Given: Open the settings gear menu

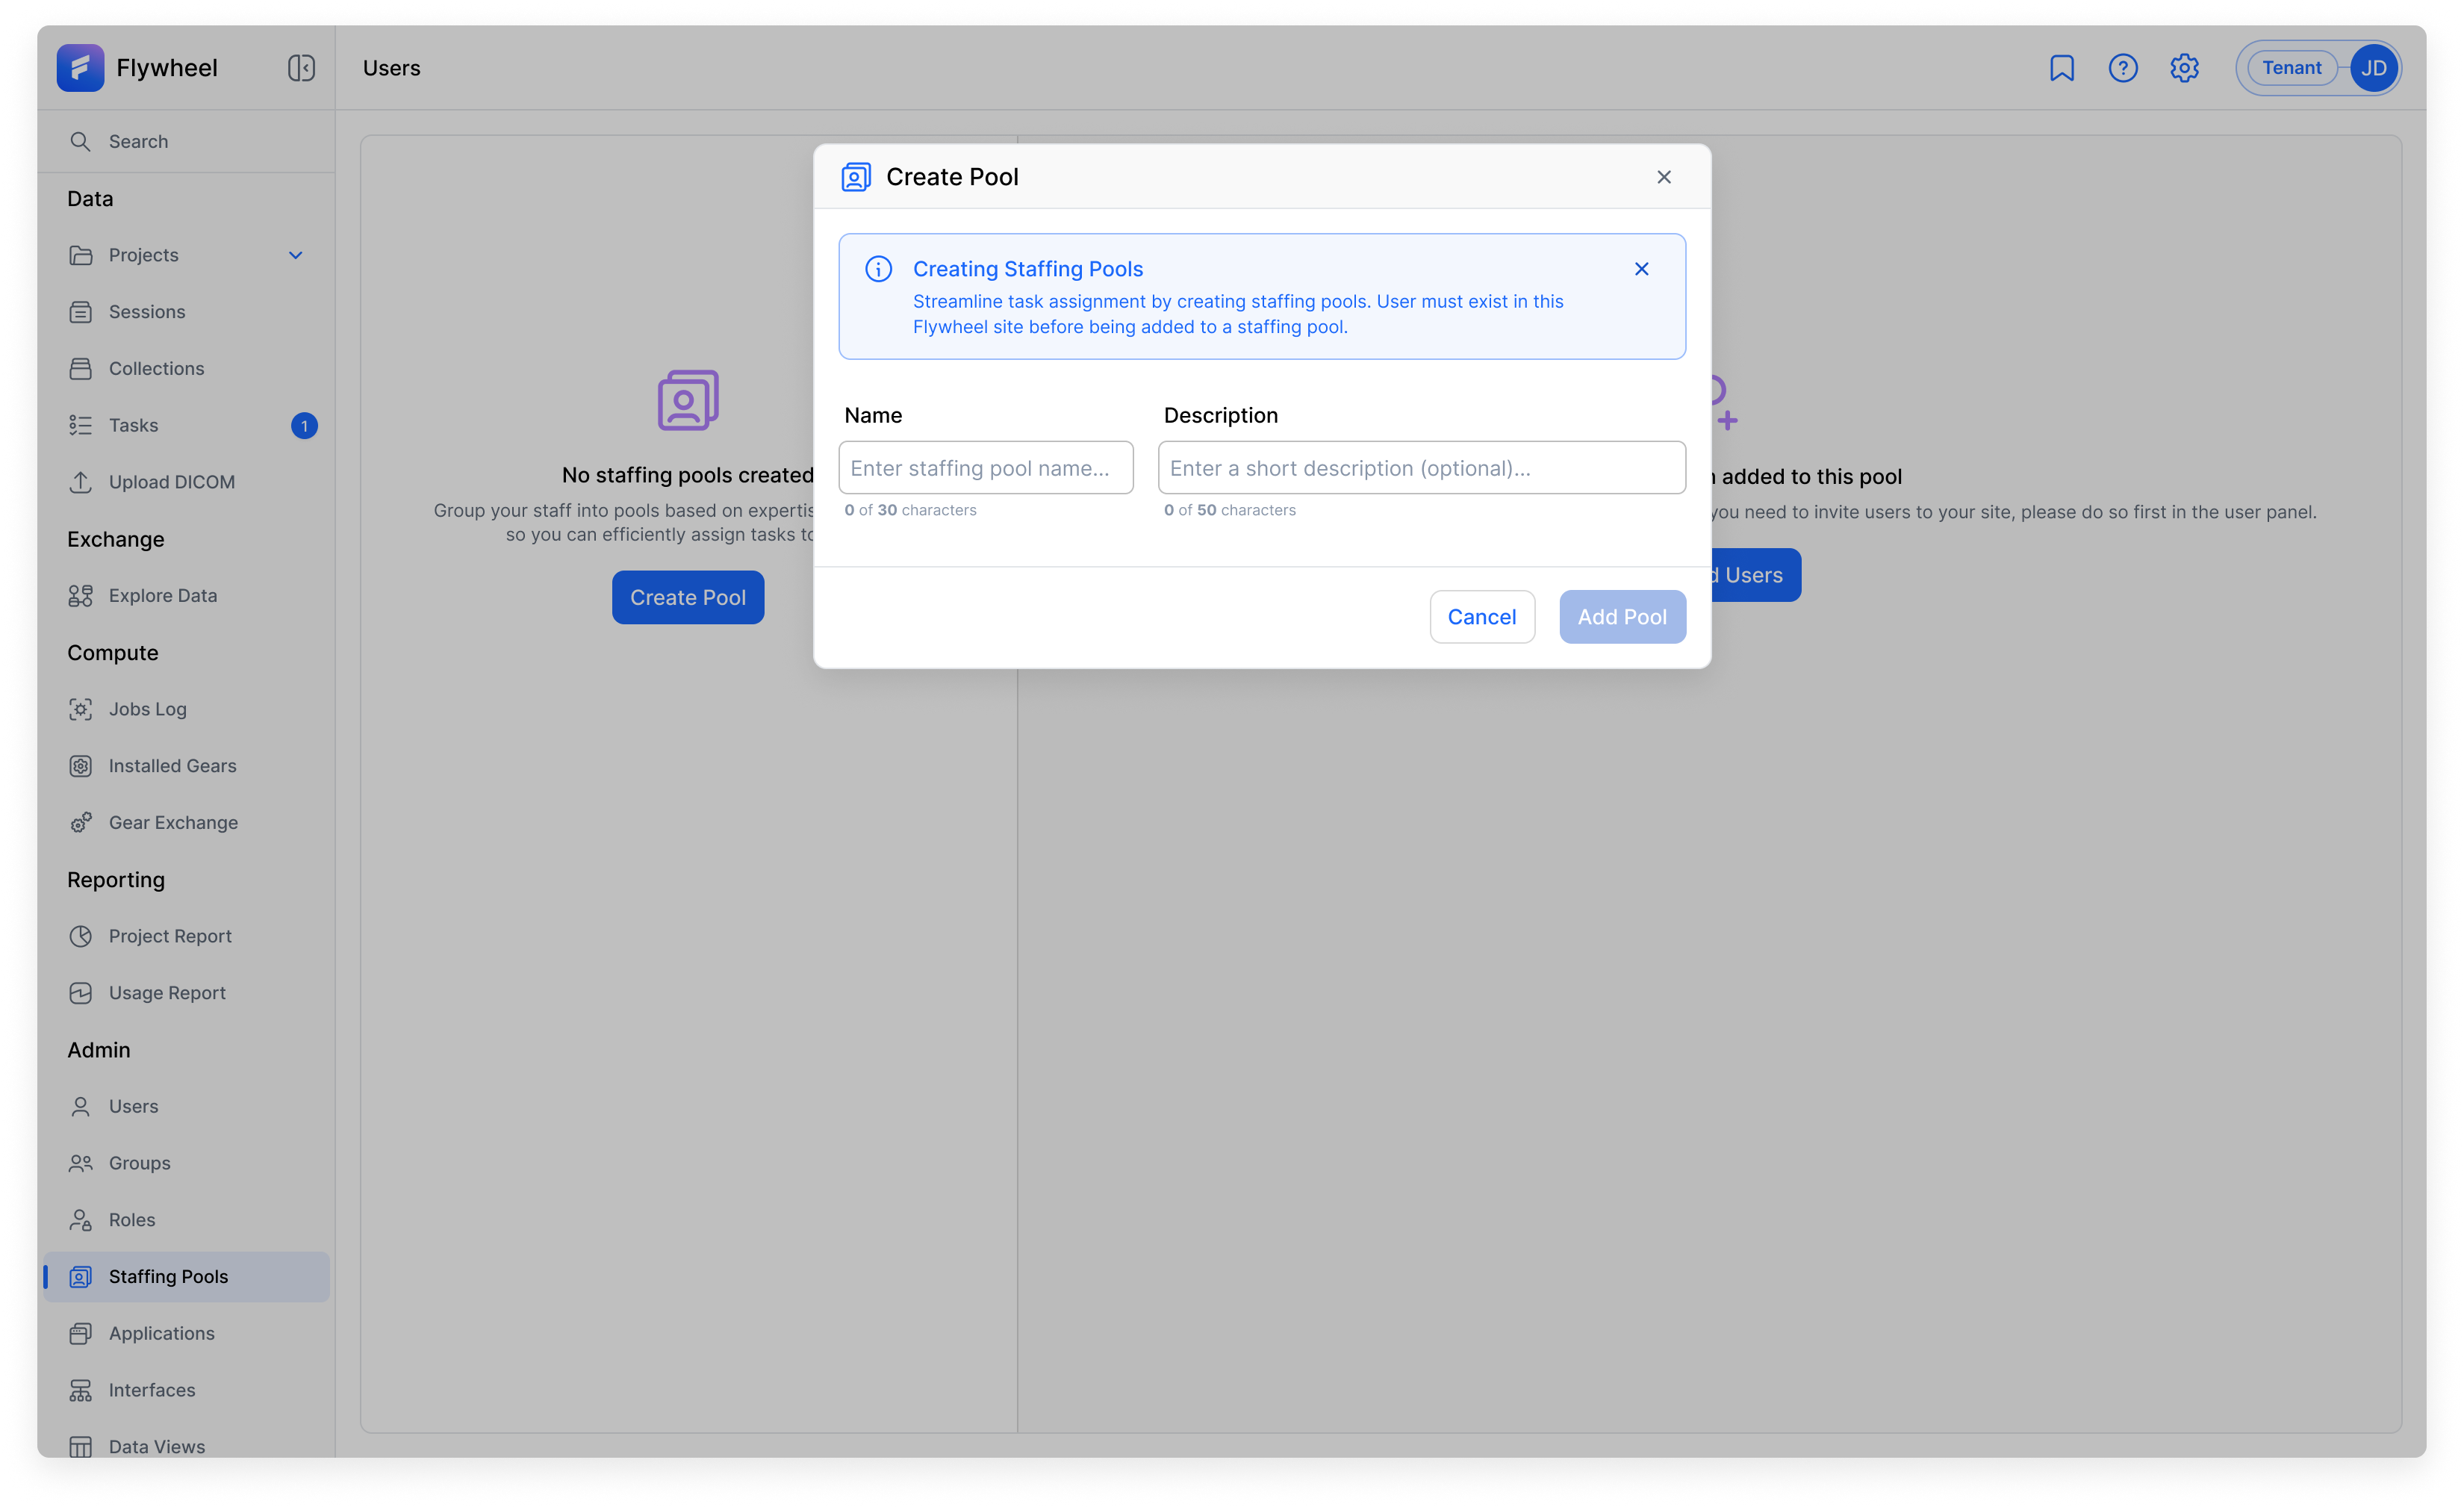Looking at the screenshot, I should 2184,67.
